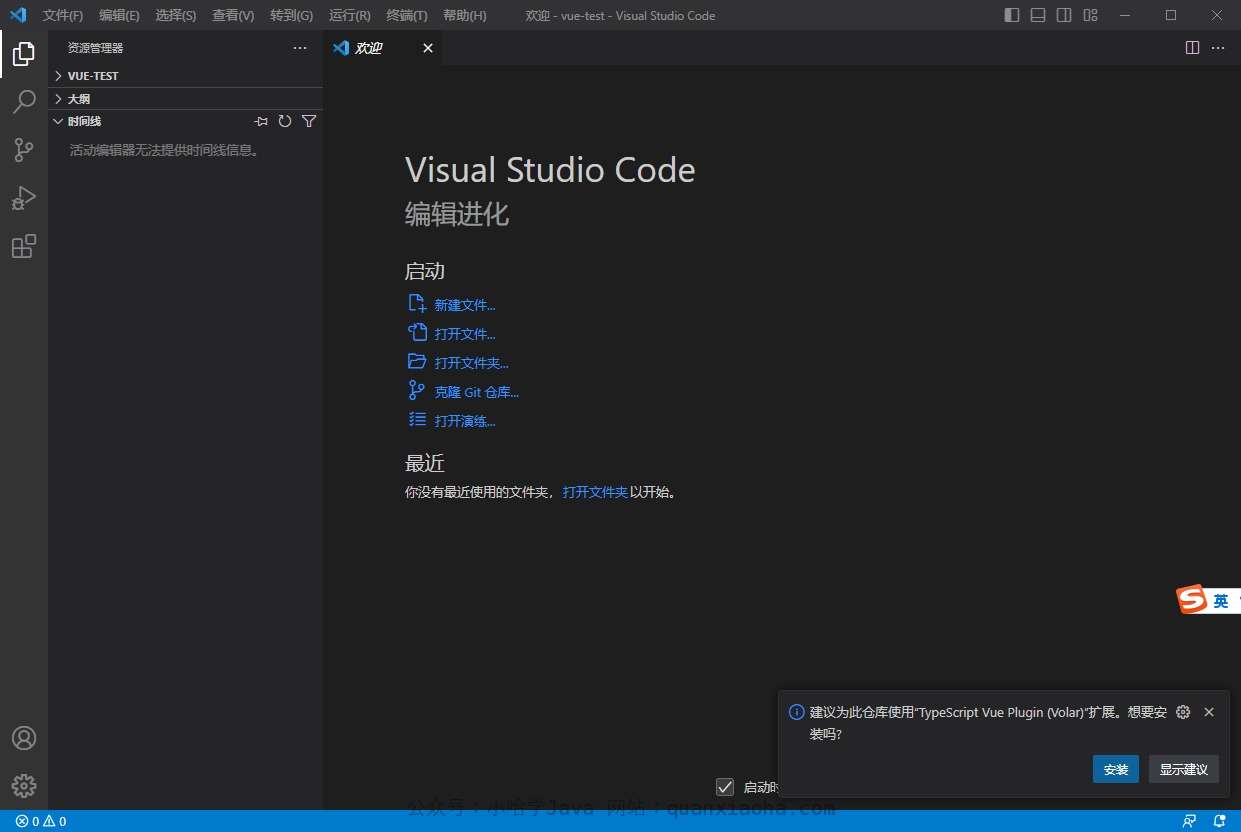Open the 转到(G) menu
Image resolution: width=1241 pixels, height=832 pixels.
tap(291, 16)
